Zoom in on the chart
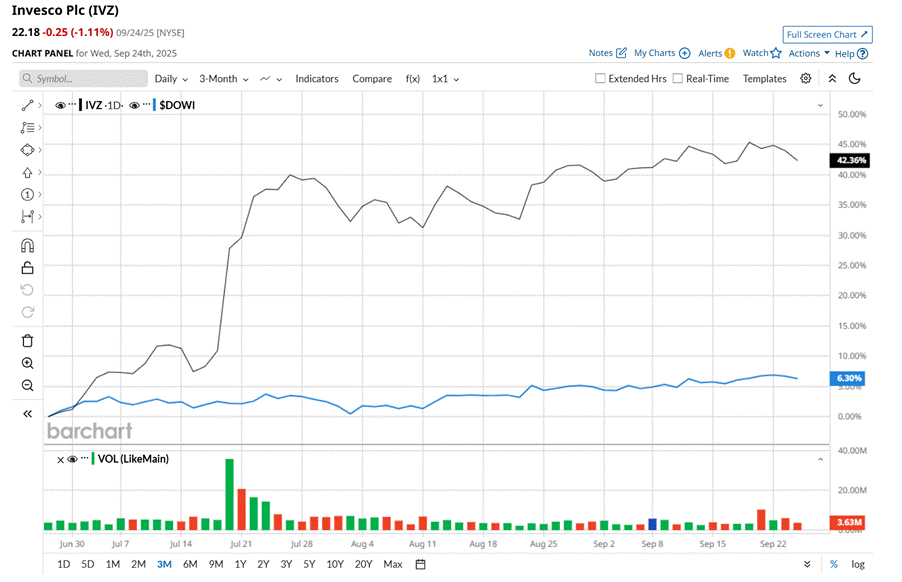The width and height of the screenshot is (902, 582). (x=27, y=363)
